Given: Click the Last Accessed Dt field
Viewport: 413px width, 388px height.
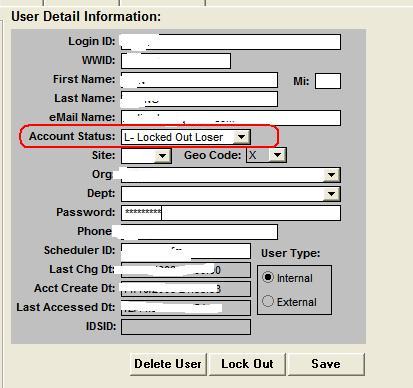Looking at the screenshot, I should [x=186, y=308].
